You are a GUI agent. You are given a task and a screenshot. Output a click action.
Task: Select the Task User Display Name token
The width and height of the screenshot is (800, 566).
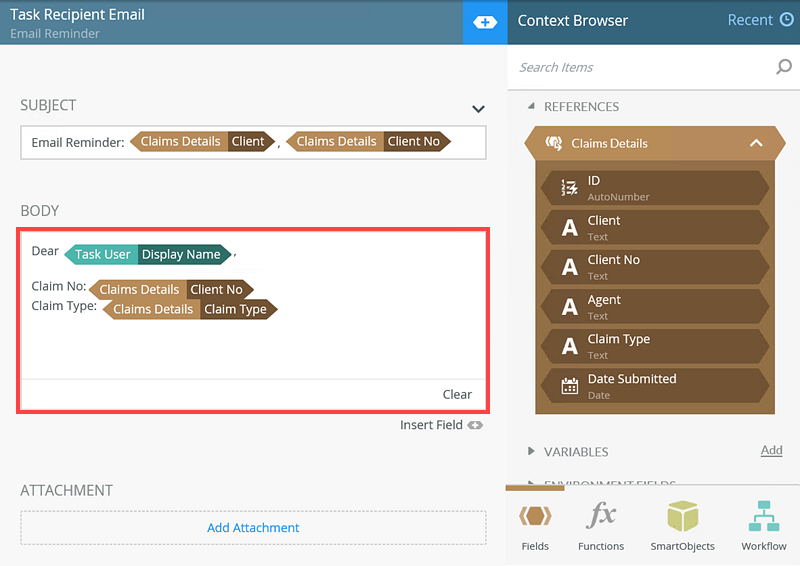pos(148,254)
